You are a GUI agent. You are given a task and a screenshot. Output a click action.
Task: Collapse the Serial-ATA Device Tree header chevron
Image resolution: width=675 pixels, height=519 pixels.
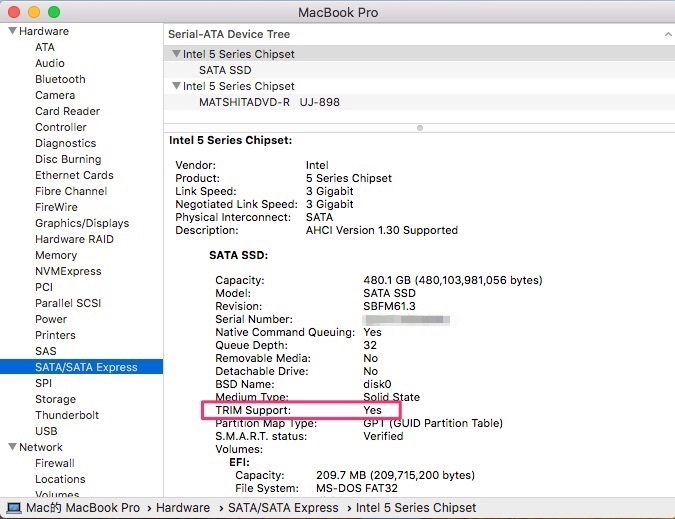(667, 34)
